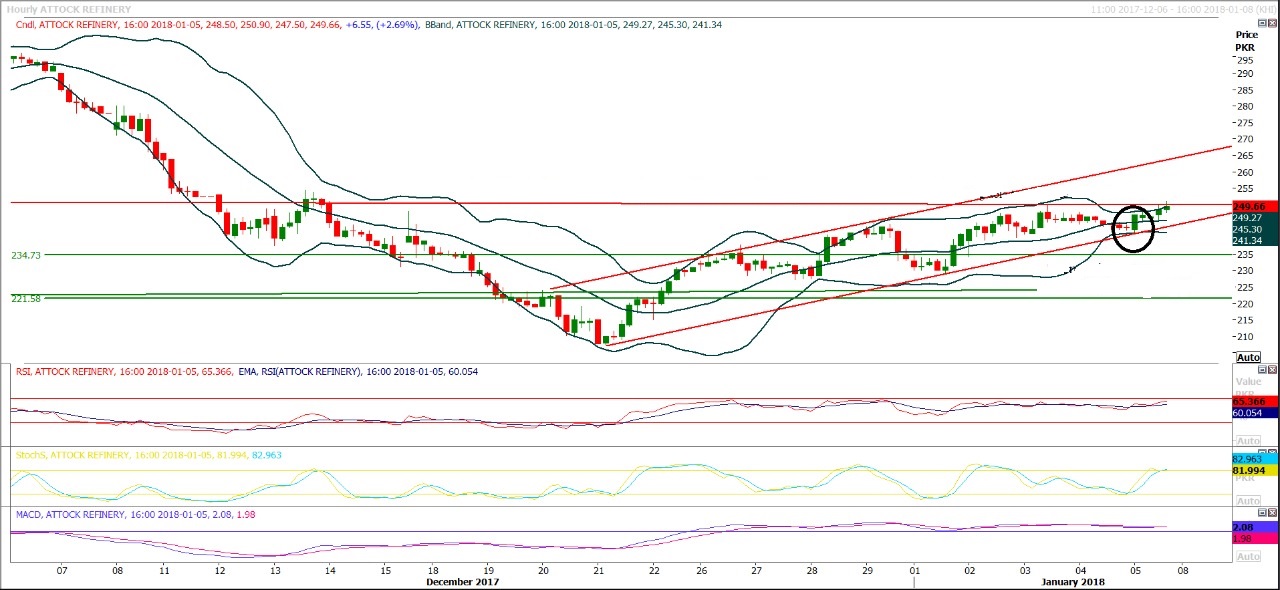The width and height of the screenshot is (1280, 590).
Task: Minimize the price chart panel
Action: (1262, 23)
